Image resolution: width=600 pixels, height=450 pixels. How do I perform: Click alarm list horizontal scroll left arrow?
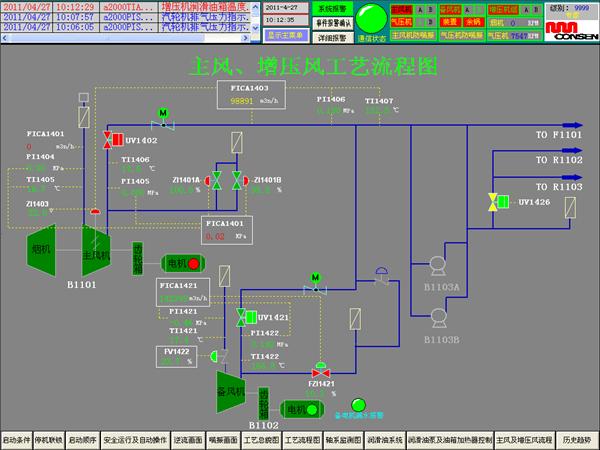[5, 38]
